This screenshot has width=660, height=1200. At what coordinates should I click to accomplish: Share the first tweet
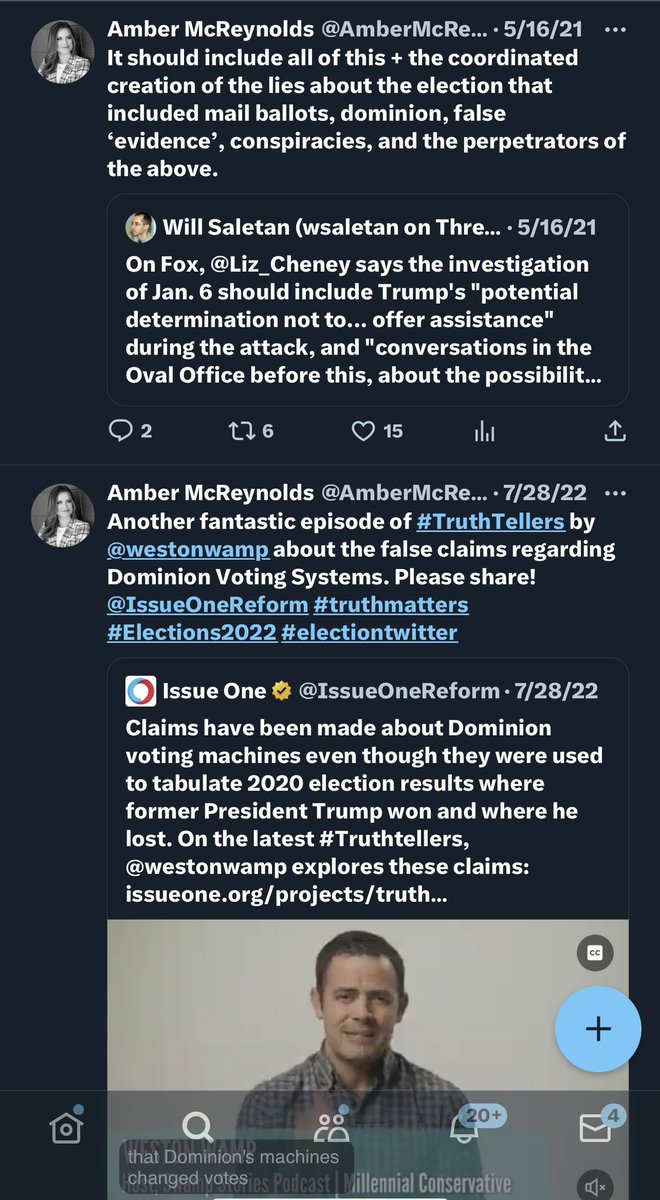(616, 431)
